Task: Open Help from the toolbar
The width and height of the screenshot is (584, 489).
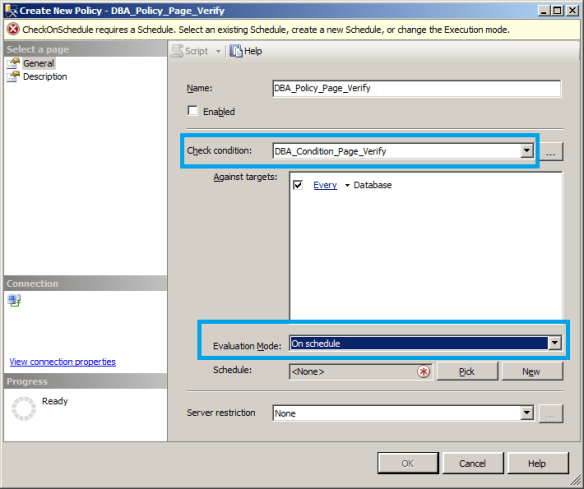Action: [246, 51]
